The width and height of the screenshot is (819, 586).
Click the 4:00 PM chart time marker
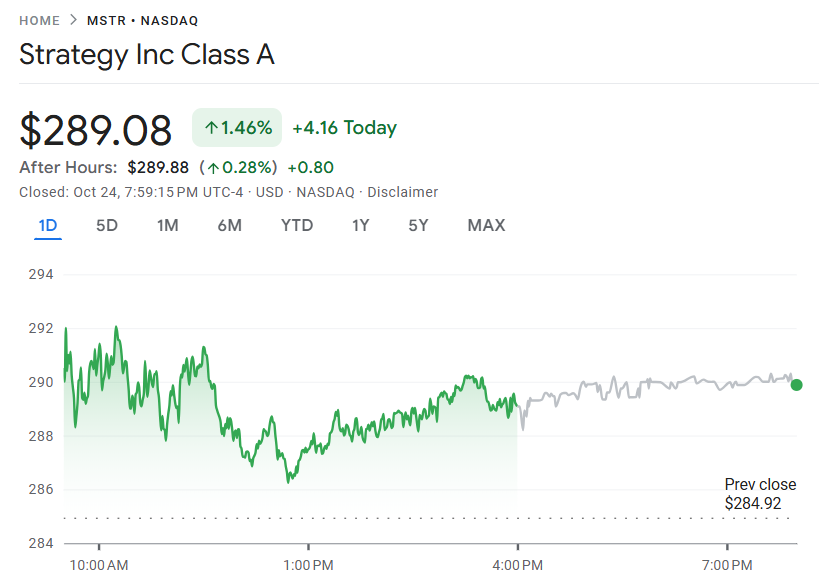point(517,565)
